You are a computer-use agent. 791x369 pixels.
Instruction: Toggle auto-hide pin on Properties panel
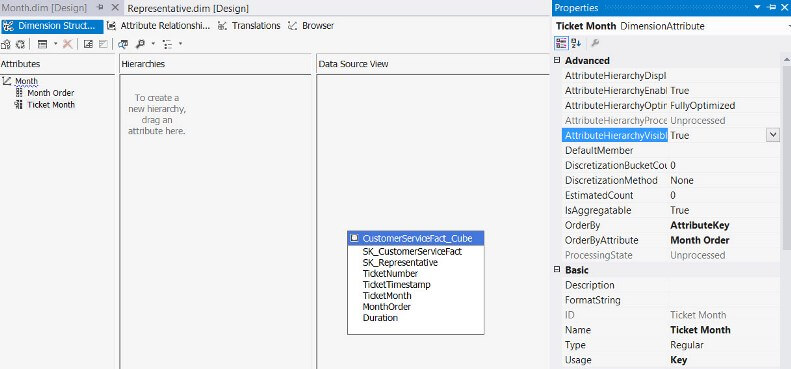[772, 8]
